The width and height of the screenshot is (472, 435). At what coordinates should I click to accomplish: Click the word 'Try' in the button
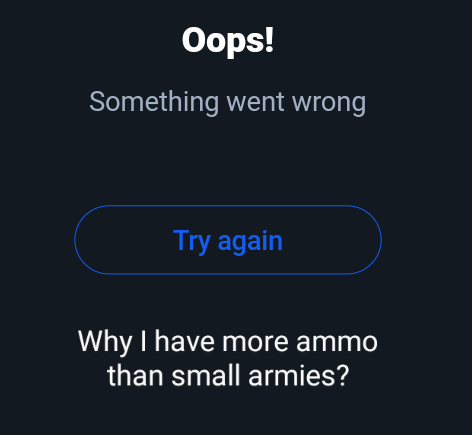click(x=192, y=241)
